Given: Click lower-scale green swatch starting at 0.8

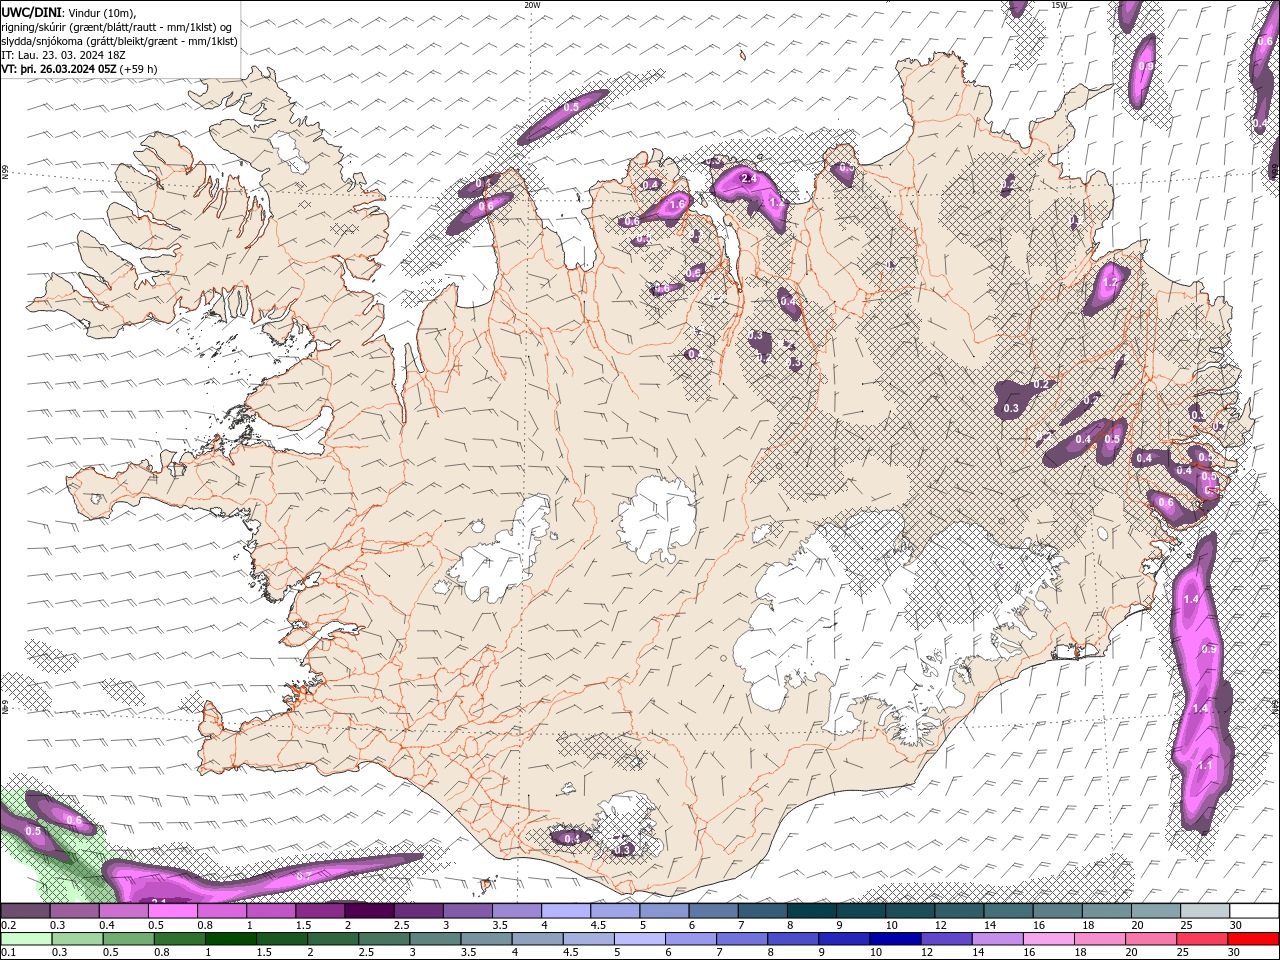Looking at the screenshot, I should point(179,939).
